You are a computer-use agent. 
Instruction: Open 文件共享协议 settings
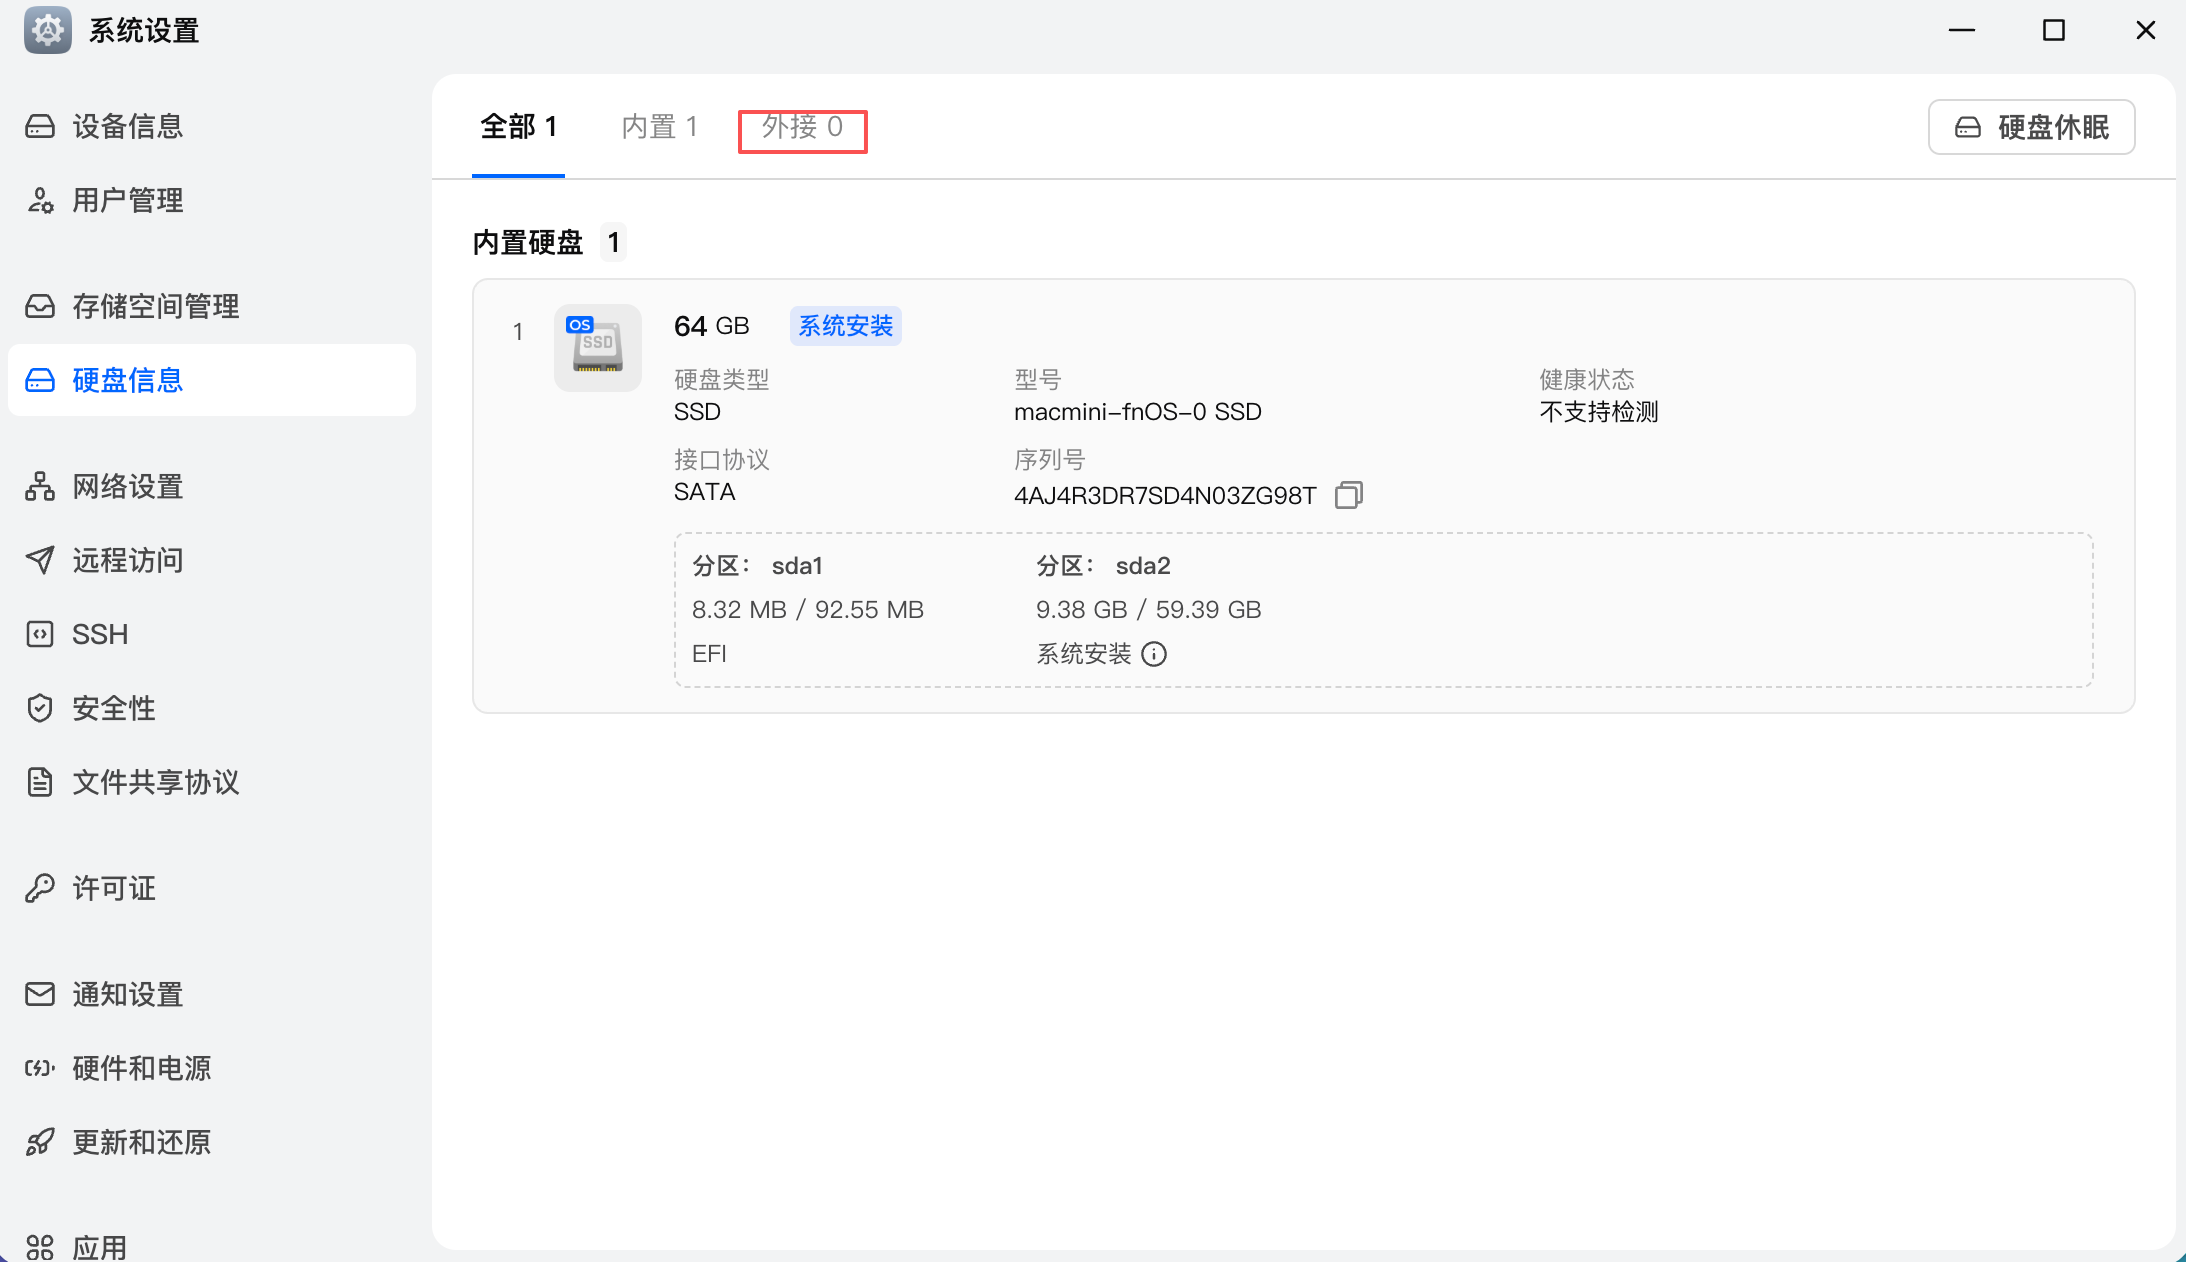(155, 783)
